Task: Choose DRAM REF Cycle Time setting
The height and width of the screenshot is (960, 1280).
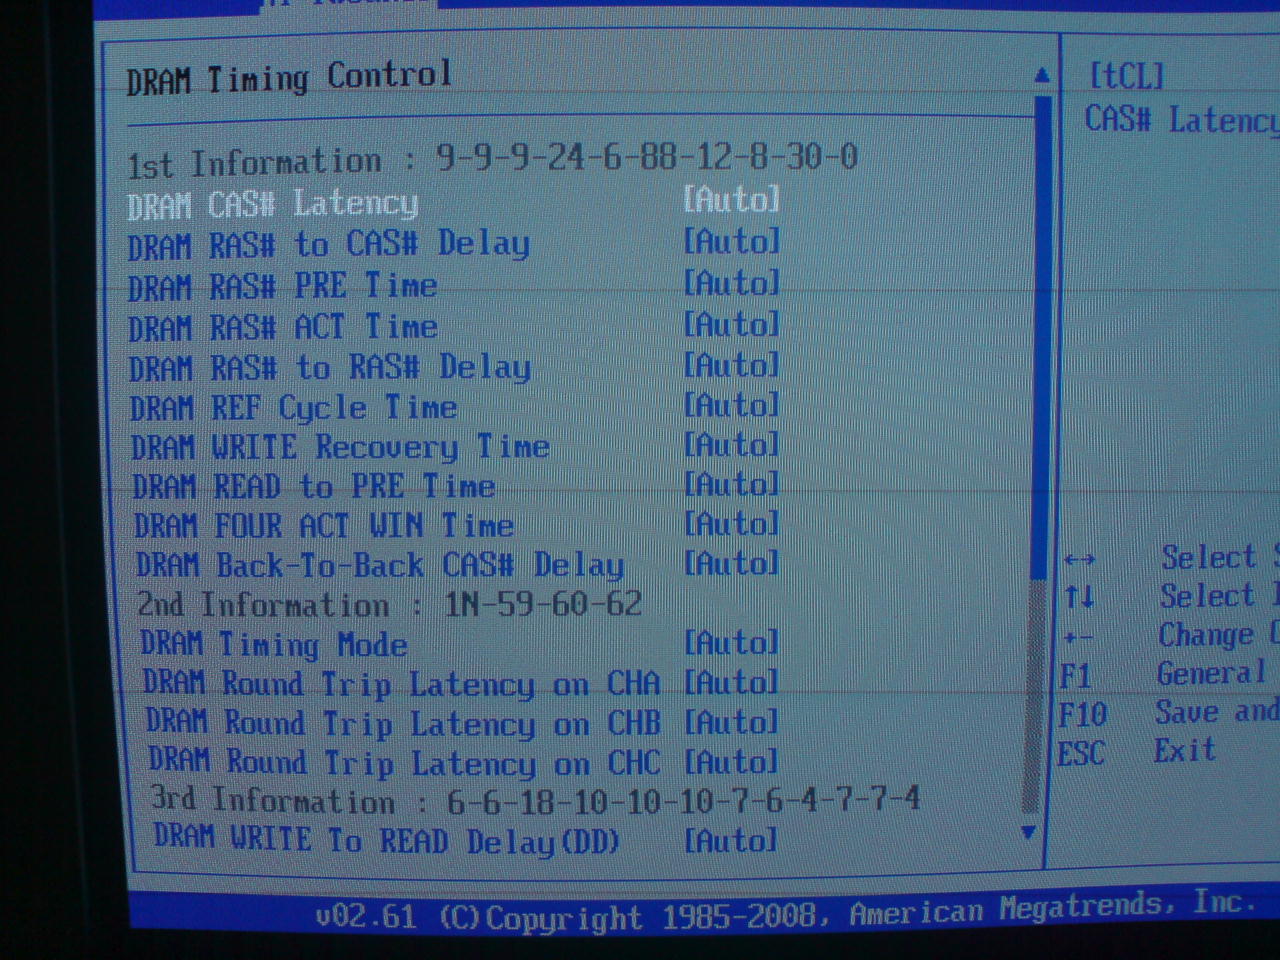Action: [x=294, y=408]
